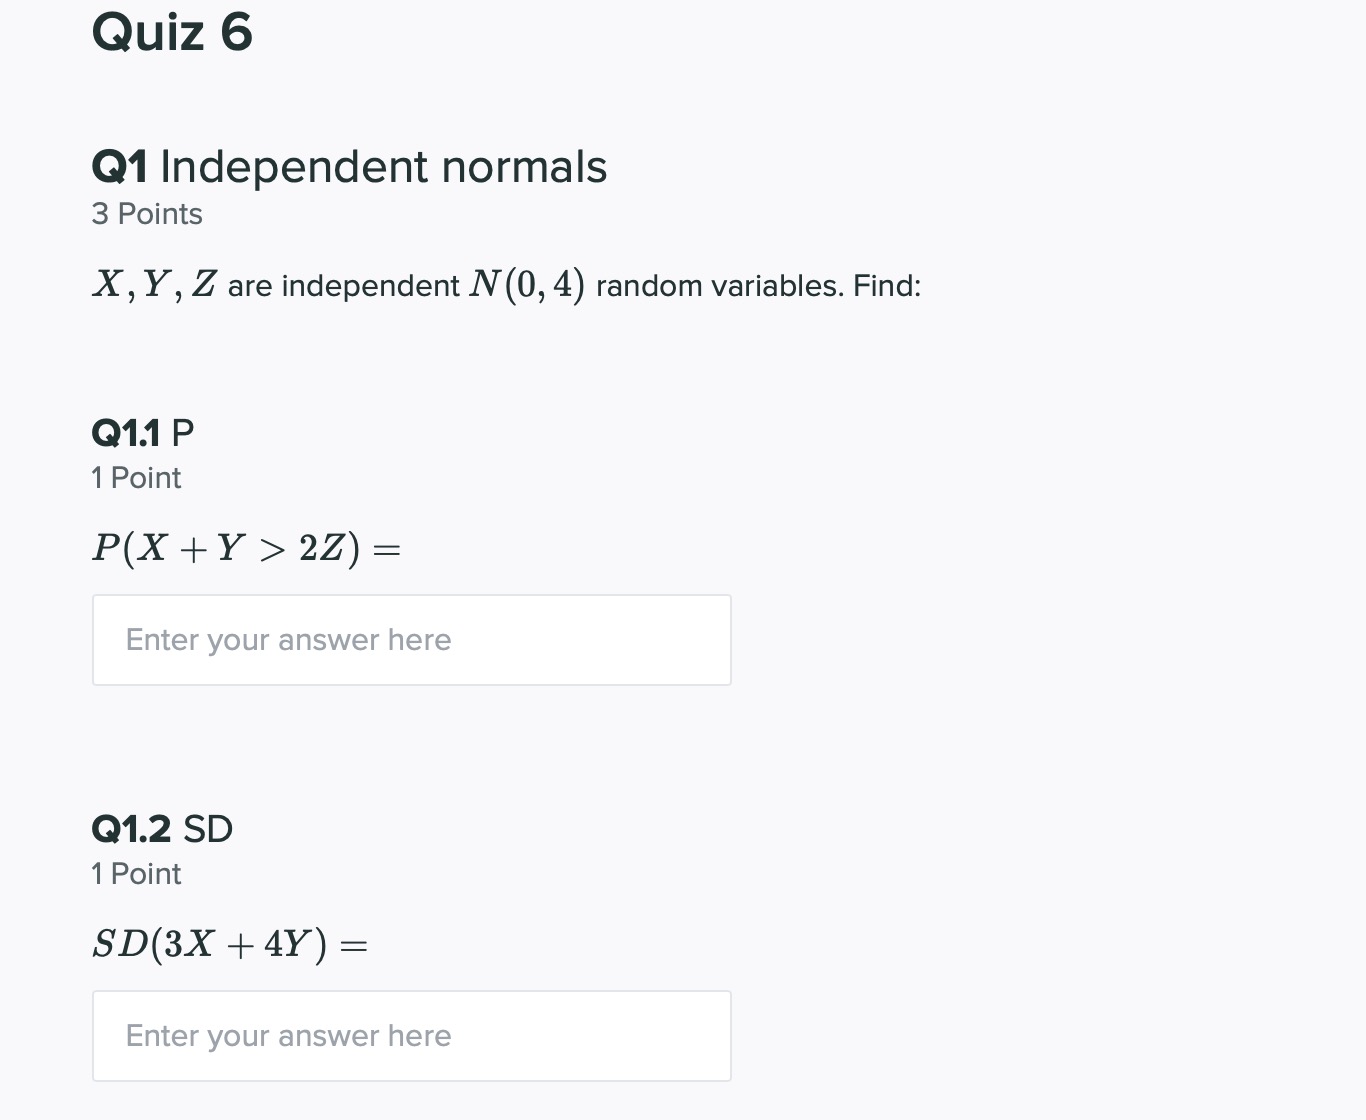Image resolution: width=1366 pixels, height=1120 pixels.
Task: Click the 3 Points label
Action: coord(147,214)
